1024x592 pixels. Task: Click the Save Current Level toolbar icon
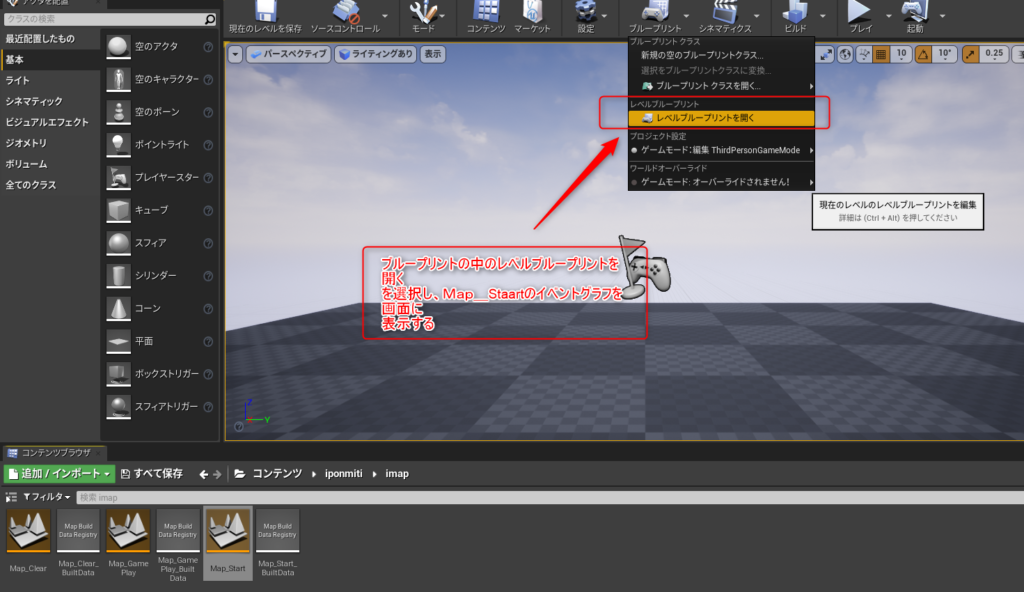(x=264, y=12)
